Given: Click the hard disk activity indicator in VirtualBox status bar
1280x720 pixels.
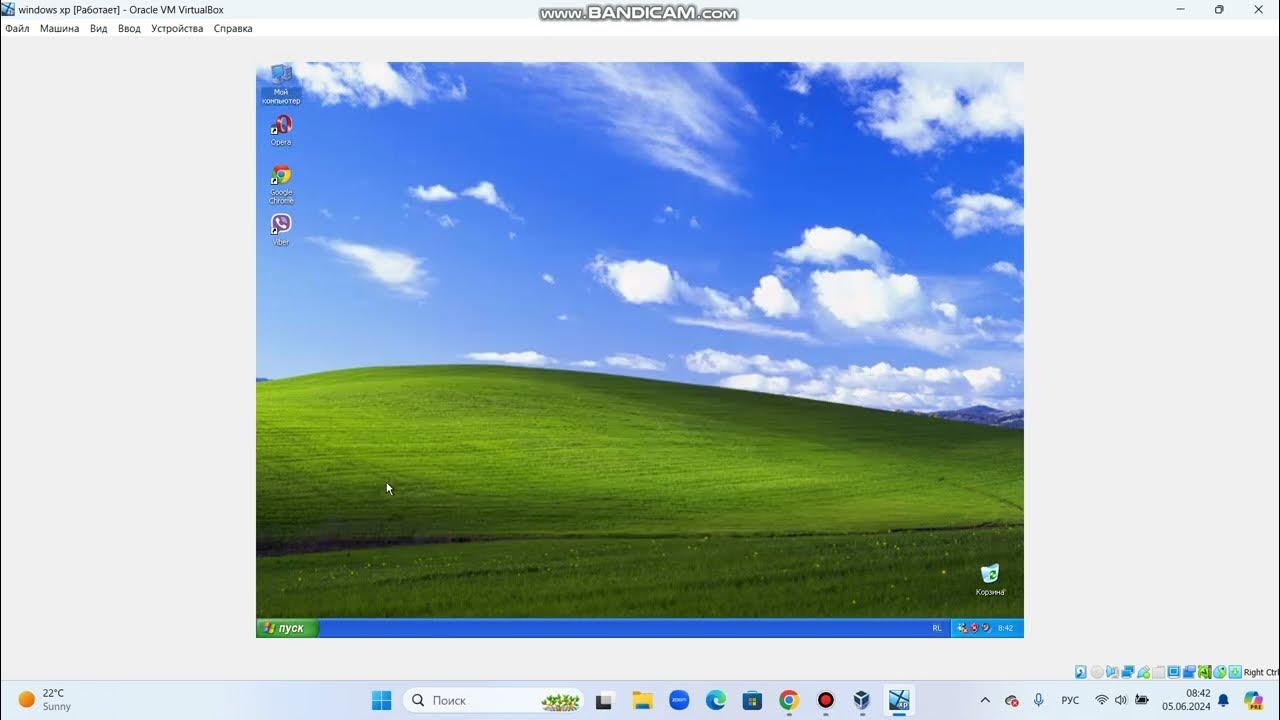Looking at the screenshot, I should 1081,672.
